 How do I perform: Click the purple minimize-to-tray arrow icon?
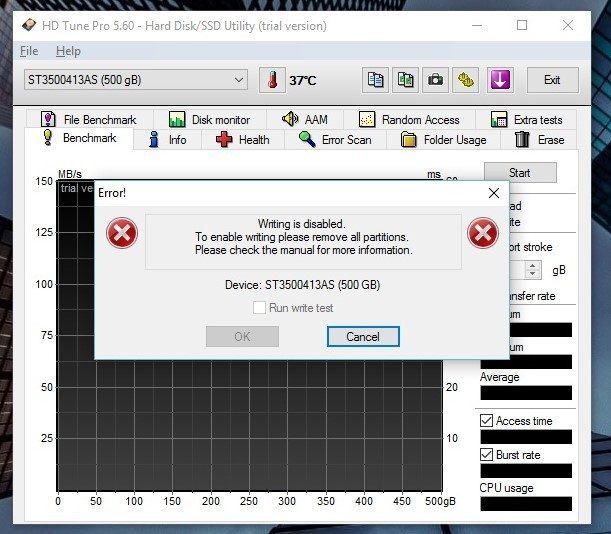500,80
